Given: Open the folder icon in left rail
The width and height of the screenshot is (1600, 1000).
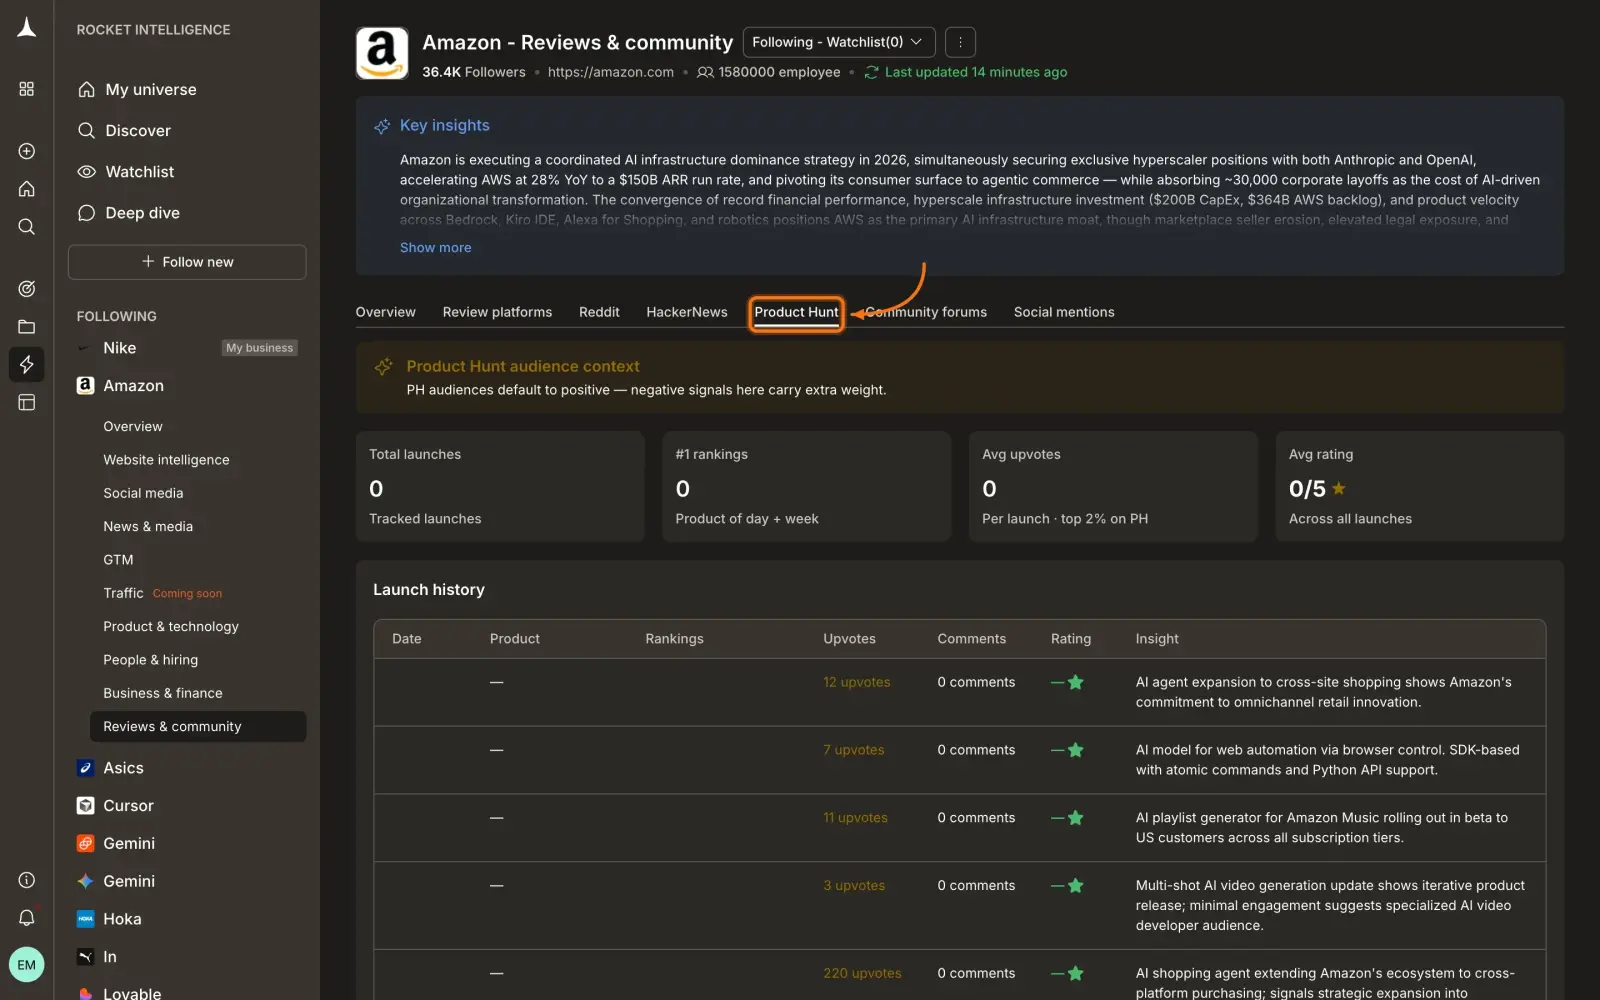Looking at the screenshot, I should pos(27,327).
